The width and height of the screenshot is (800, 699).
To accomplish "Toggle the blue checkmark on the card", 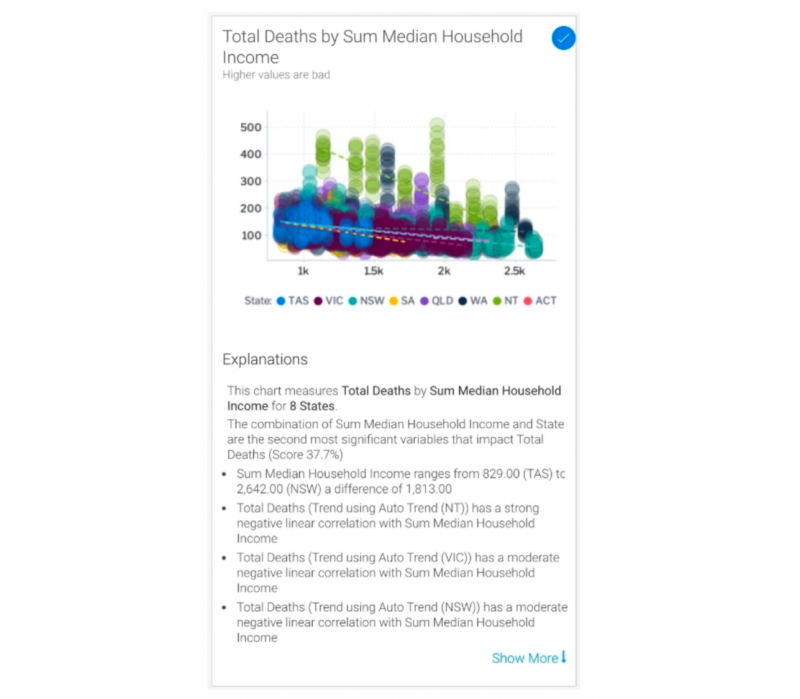I will 563,38.
